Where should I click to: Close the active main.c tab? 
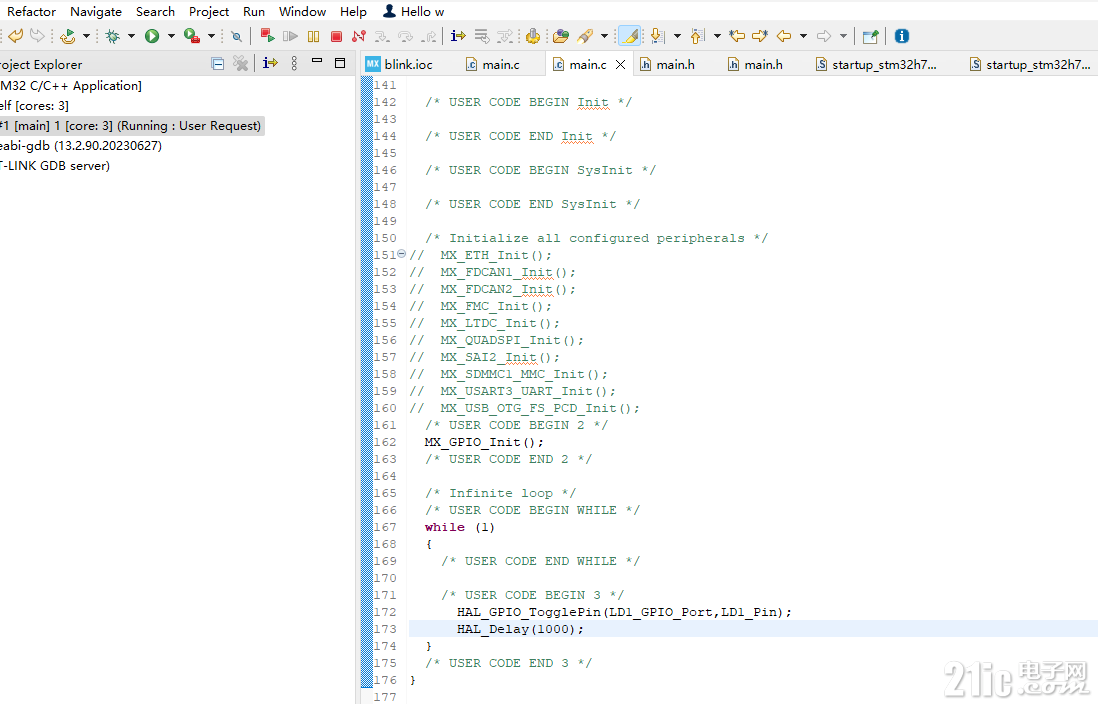[620, 64]
